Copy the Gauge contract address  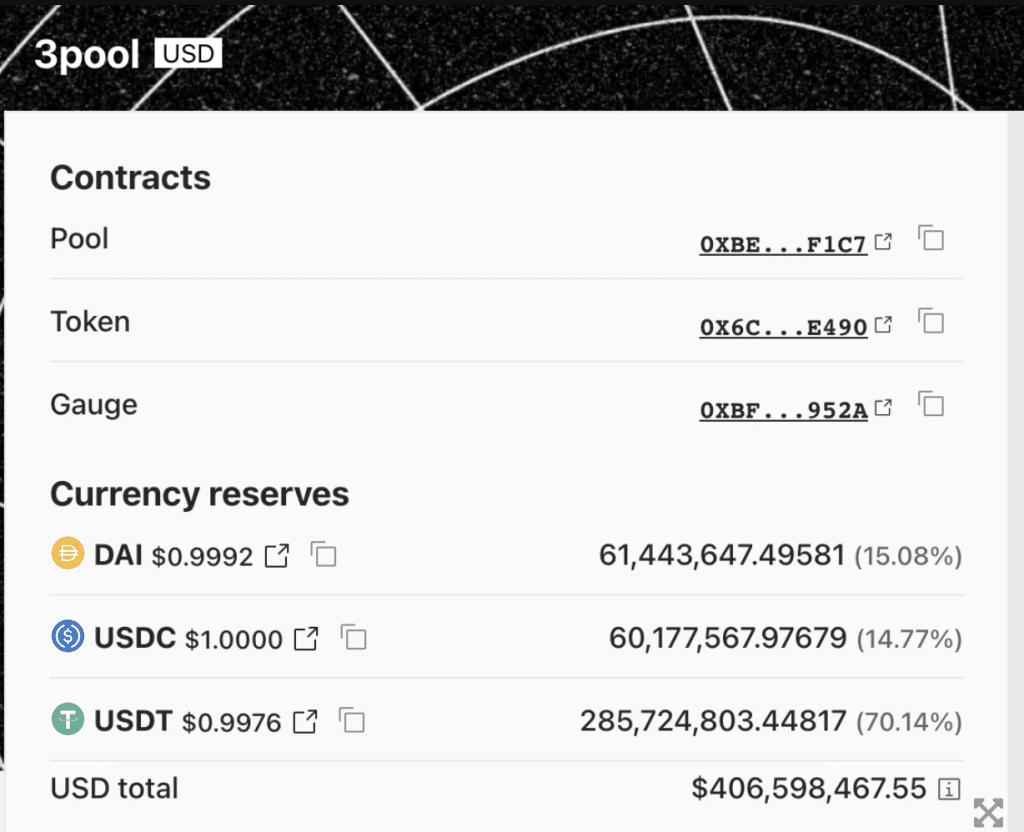(x=931, y=404)
